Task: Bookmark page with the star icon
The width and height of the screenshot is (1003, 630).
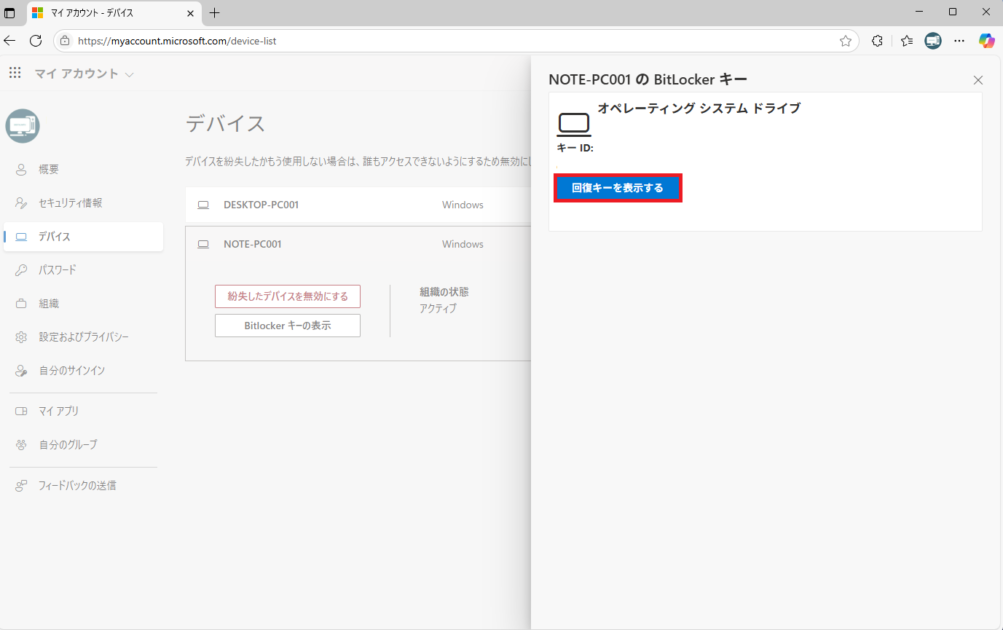Action: pyautogui.click(x=846, y=41)
